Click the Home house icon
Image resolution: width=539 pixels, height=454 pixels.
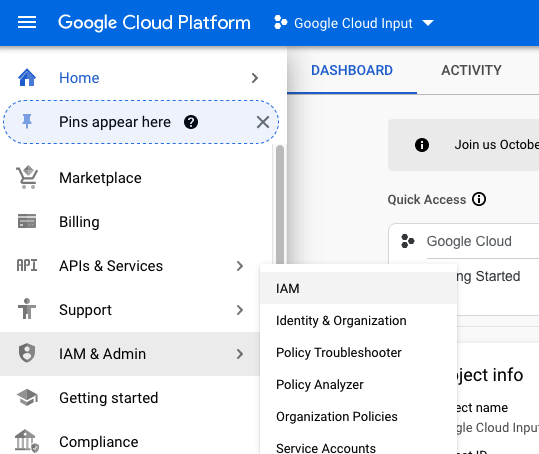(27, 78)
